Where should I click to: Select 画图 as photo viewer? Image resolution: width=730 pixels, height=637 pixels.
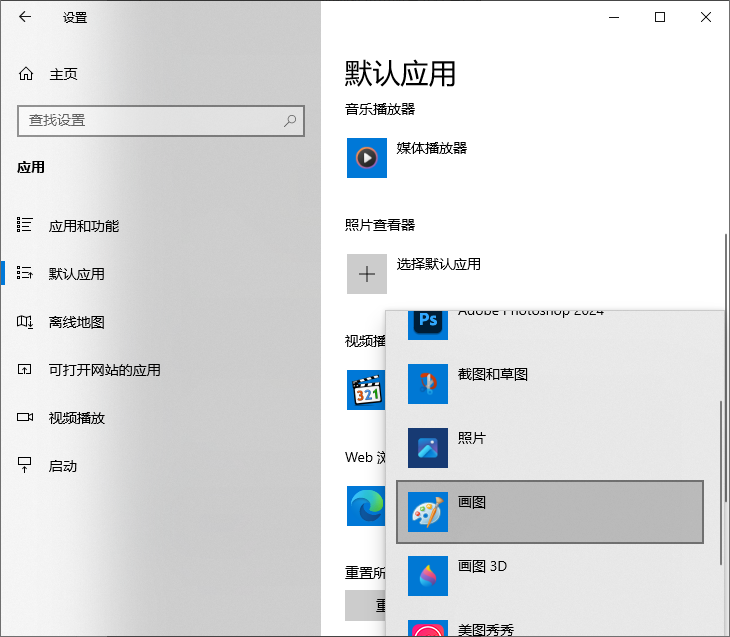click(549, 512)
